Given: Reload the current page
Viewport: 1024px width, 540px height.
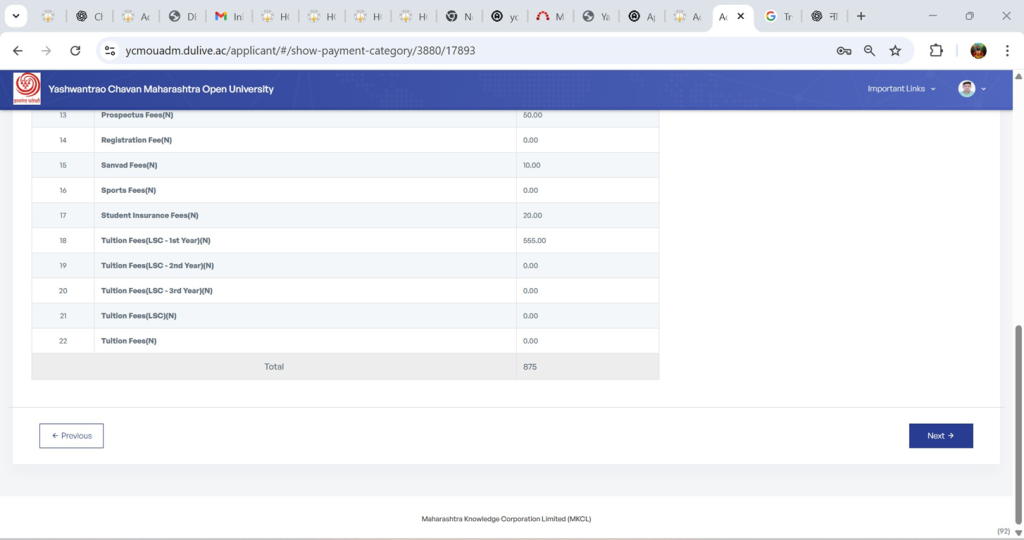Looking at the screenshot, I should click(75, 51).
